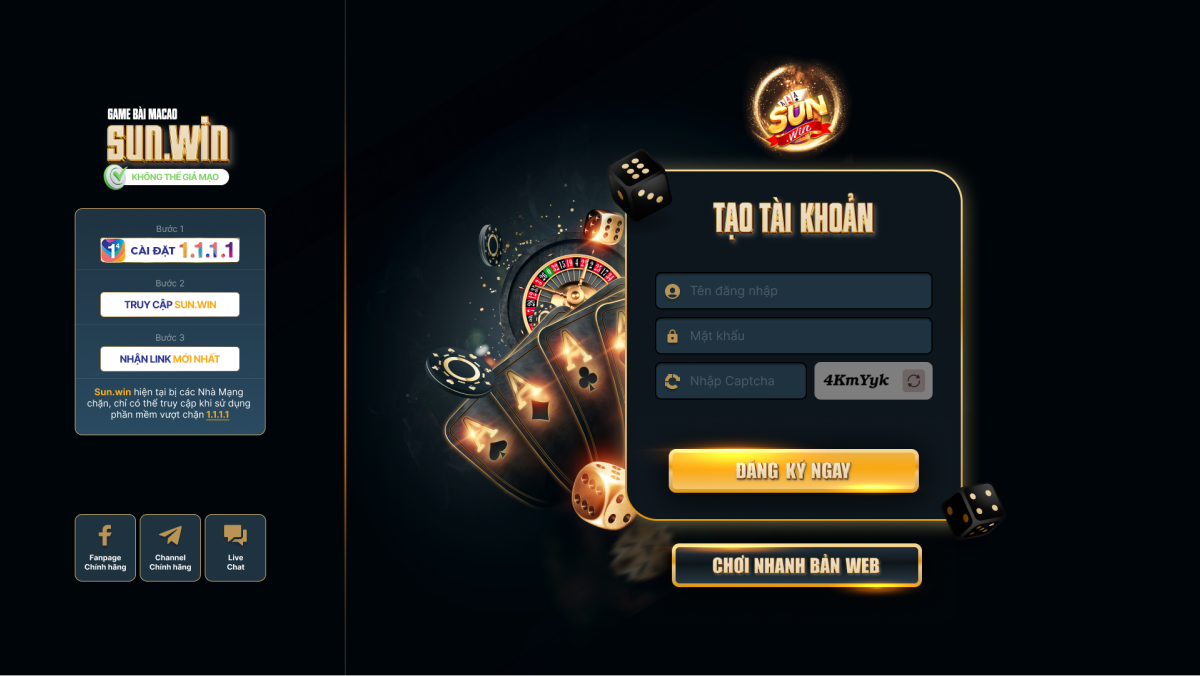Click the CHƠI NHANH BẢN WEB button
The width and height of the screenshot is (1200, 676).
click(796, 565)
